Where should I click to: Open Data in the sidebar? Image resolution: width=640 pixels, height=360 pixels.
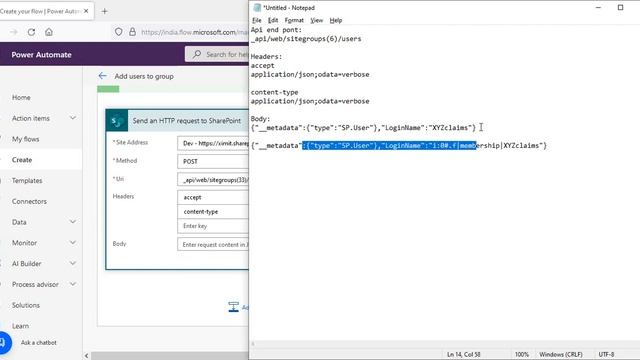pos(19,222)
